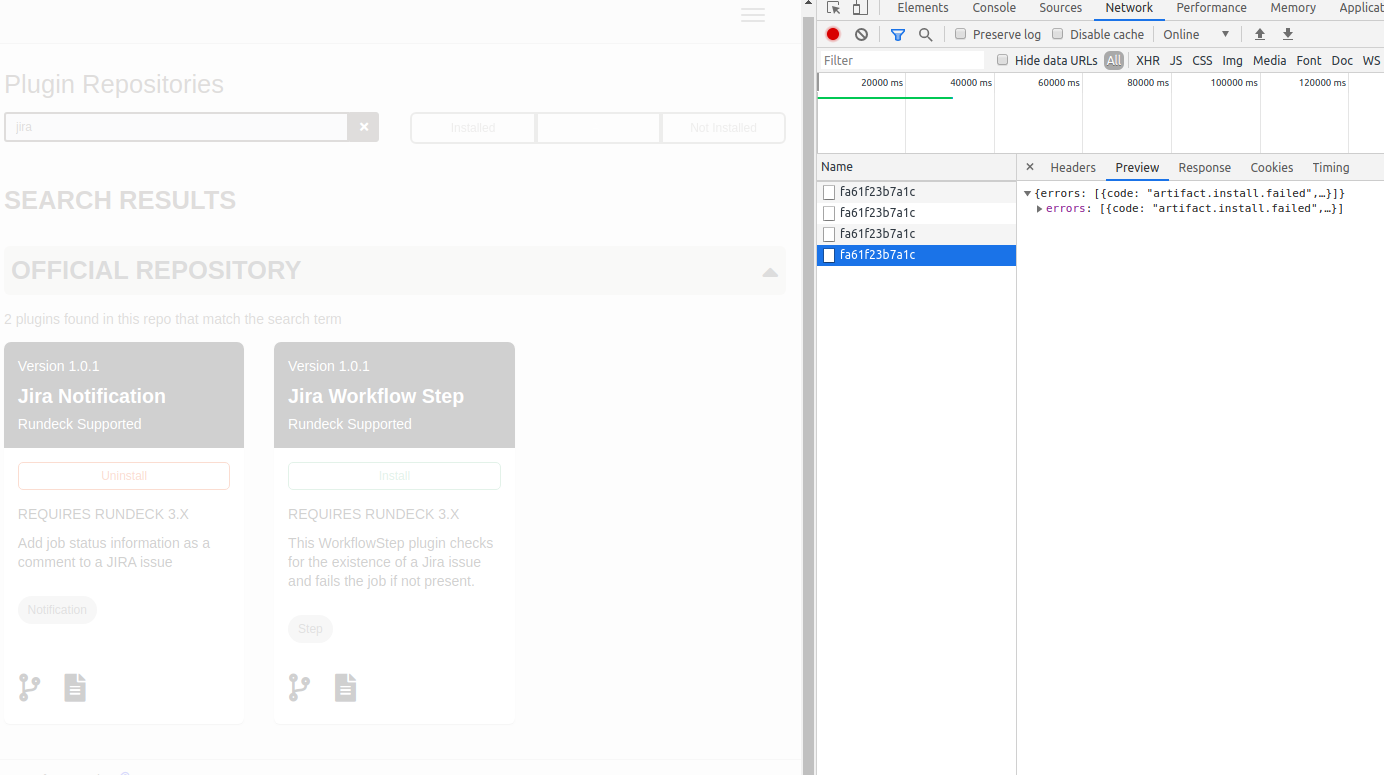This screenshot has height=775, width=1384.
Task: Toggle device toolbar in DevTools
Action: (x=858, y=7)
